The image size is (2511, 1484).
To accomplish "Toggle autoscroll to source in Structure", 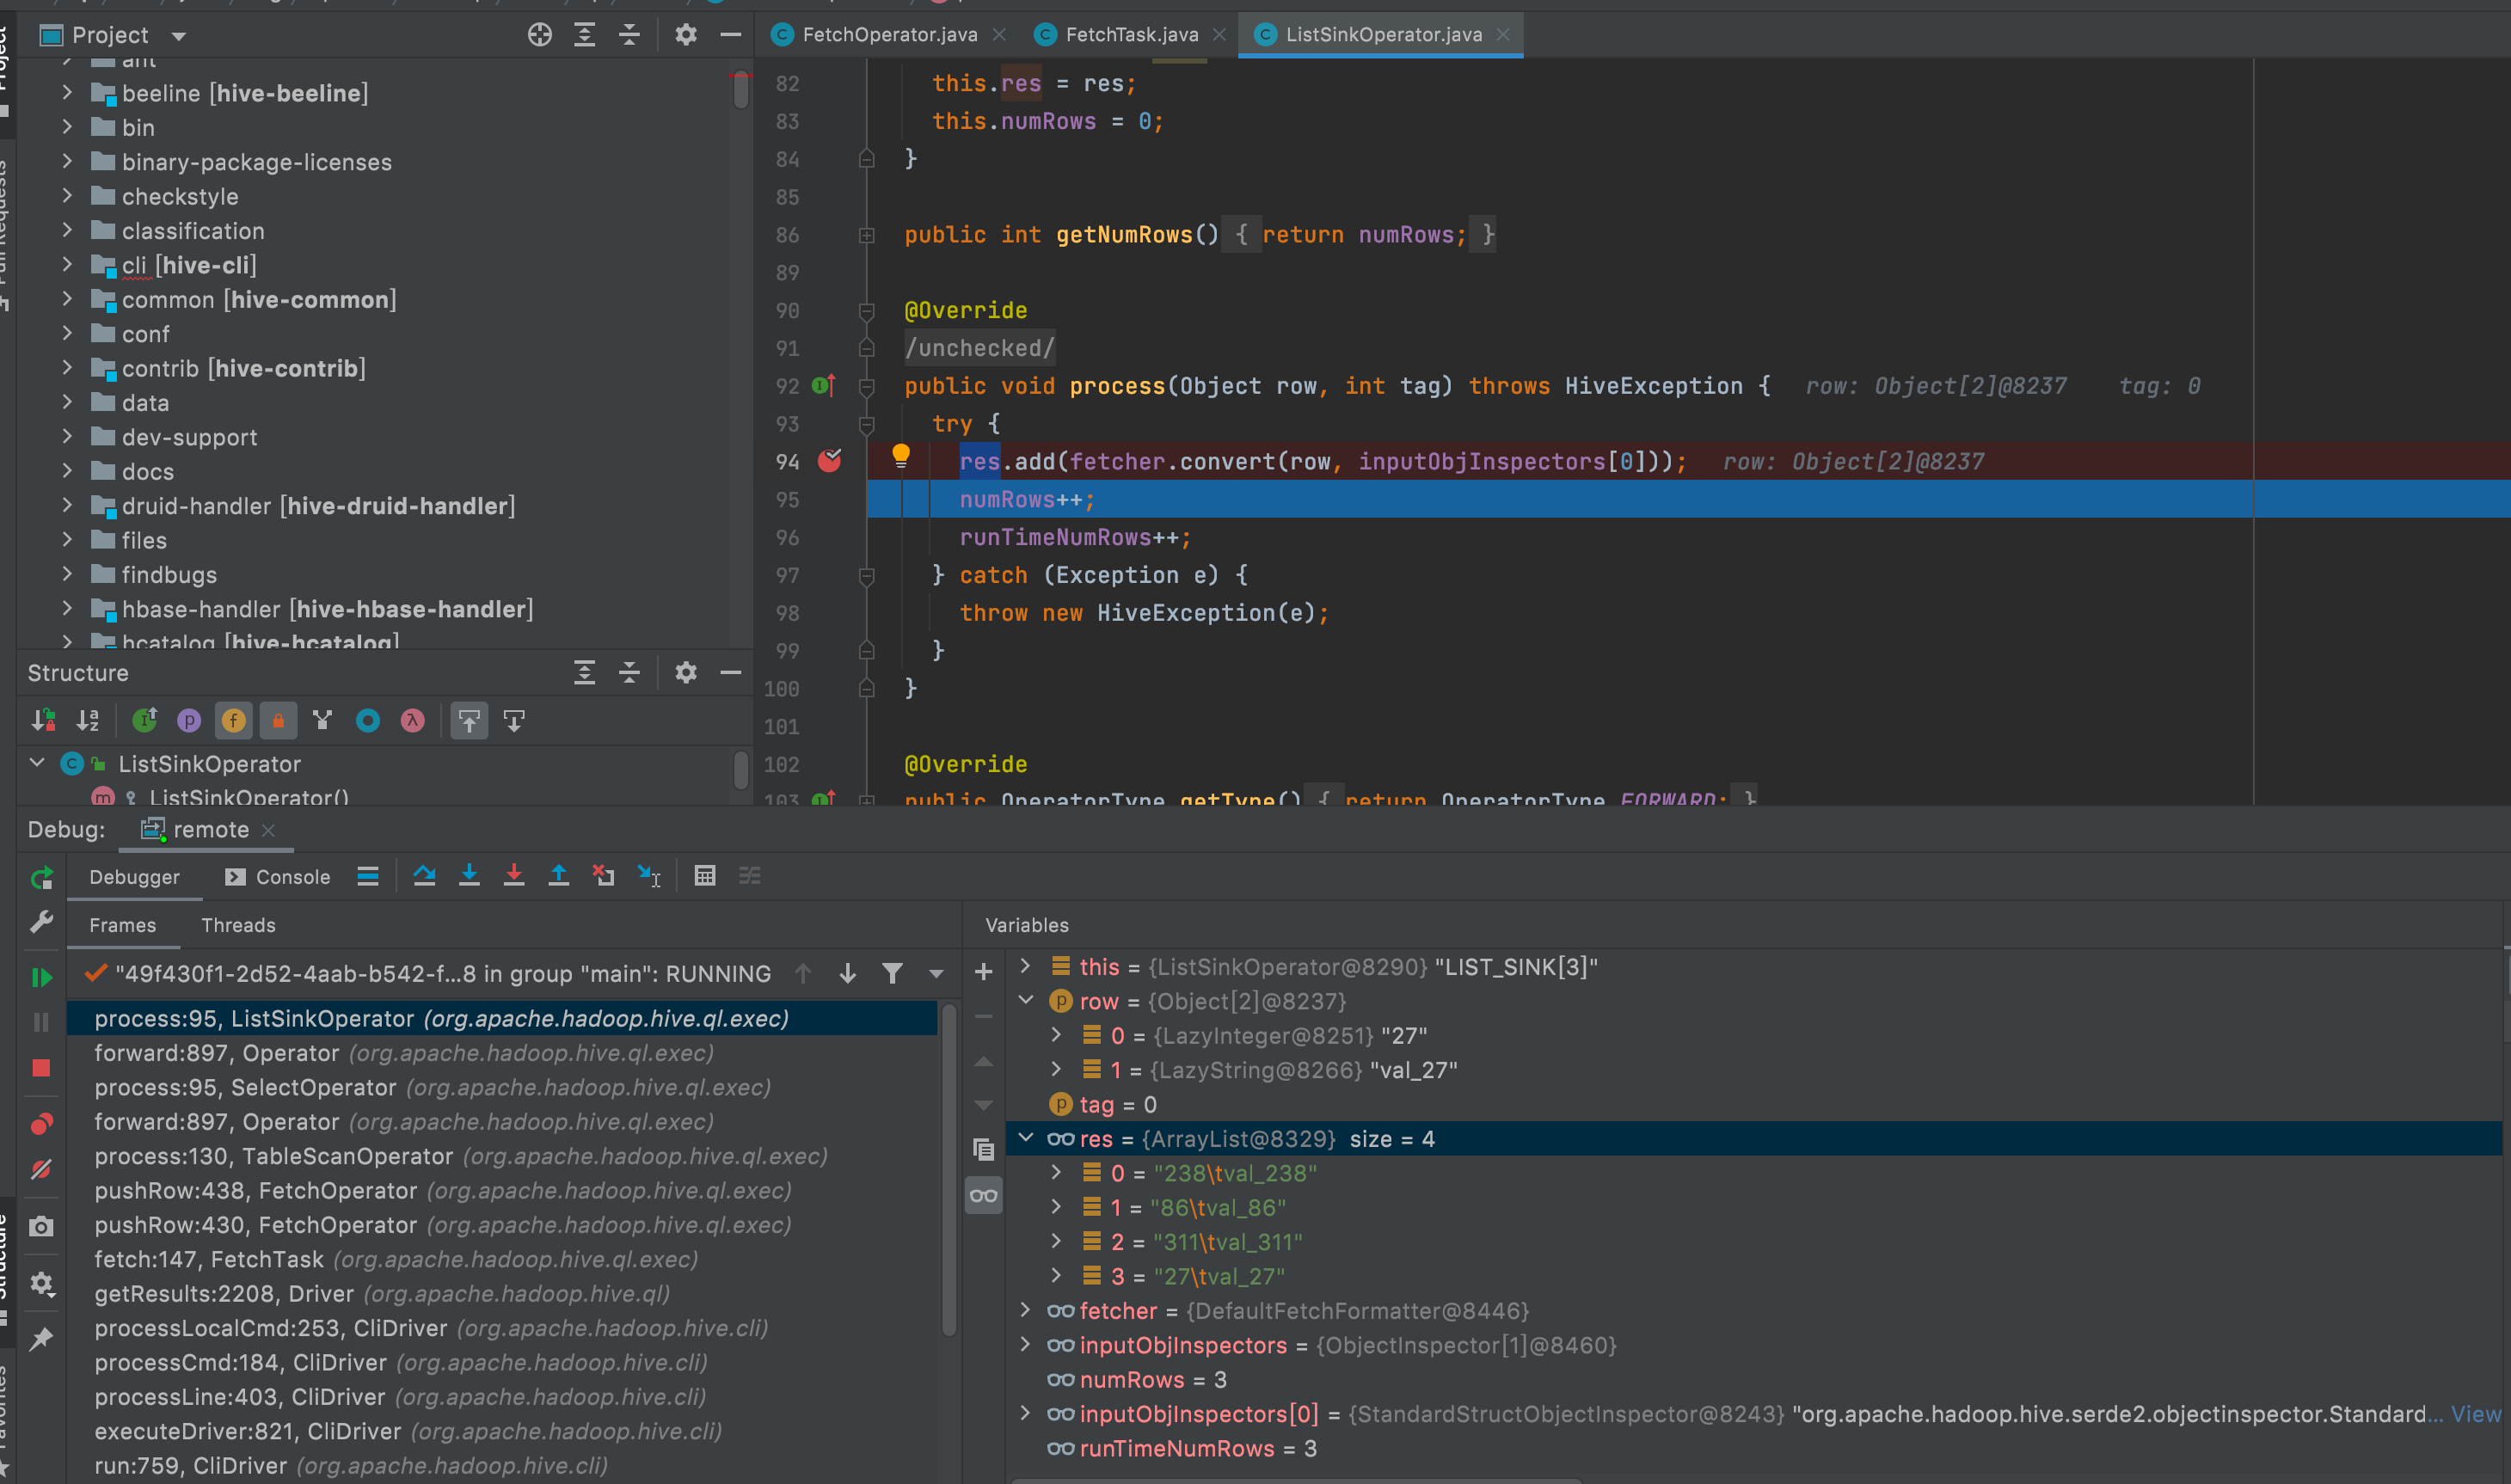I will [x=469, y=720].
